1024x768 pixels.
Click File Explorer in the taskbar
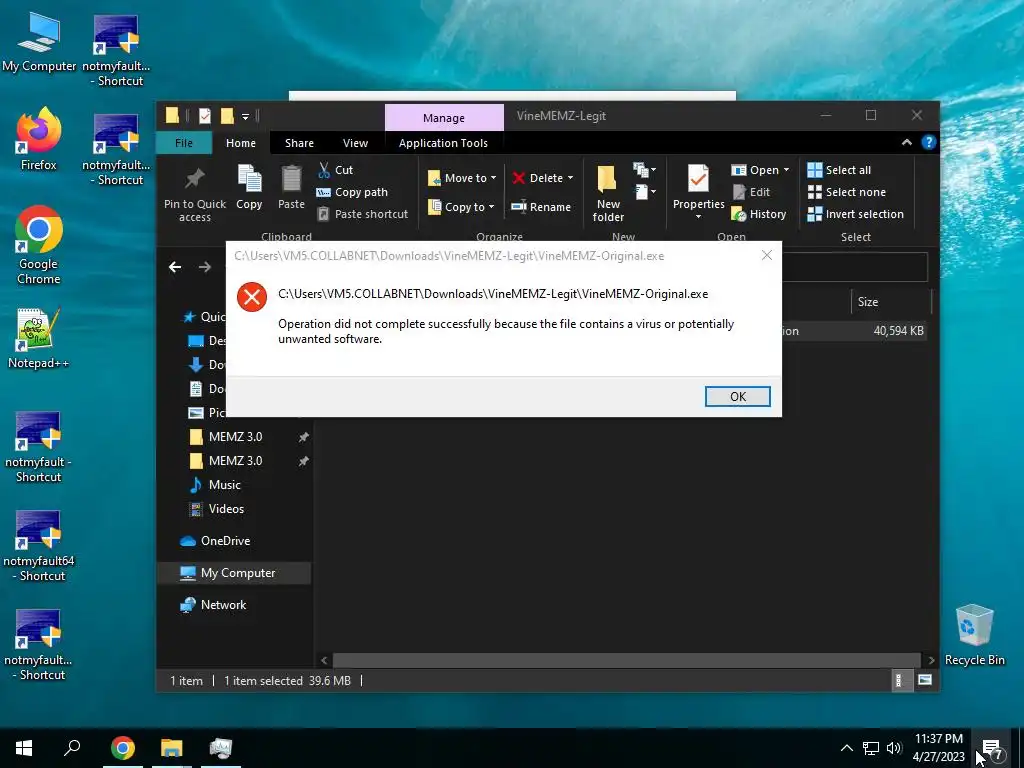point(172,748)
